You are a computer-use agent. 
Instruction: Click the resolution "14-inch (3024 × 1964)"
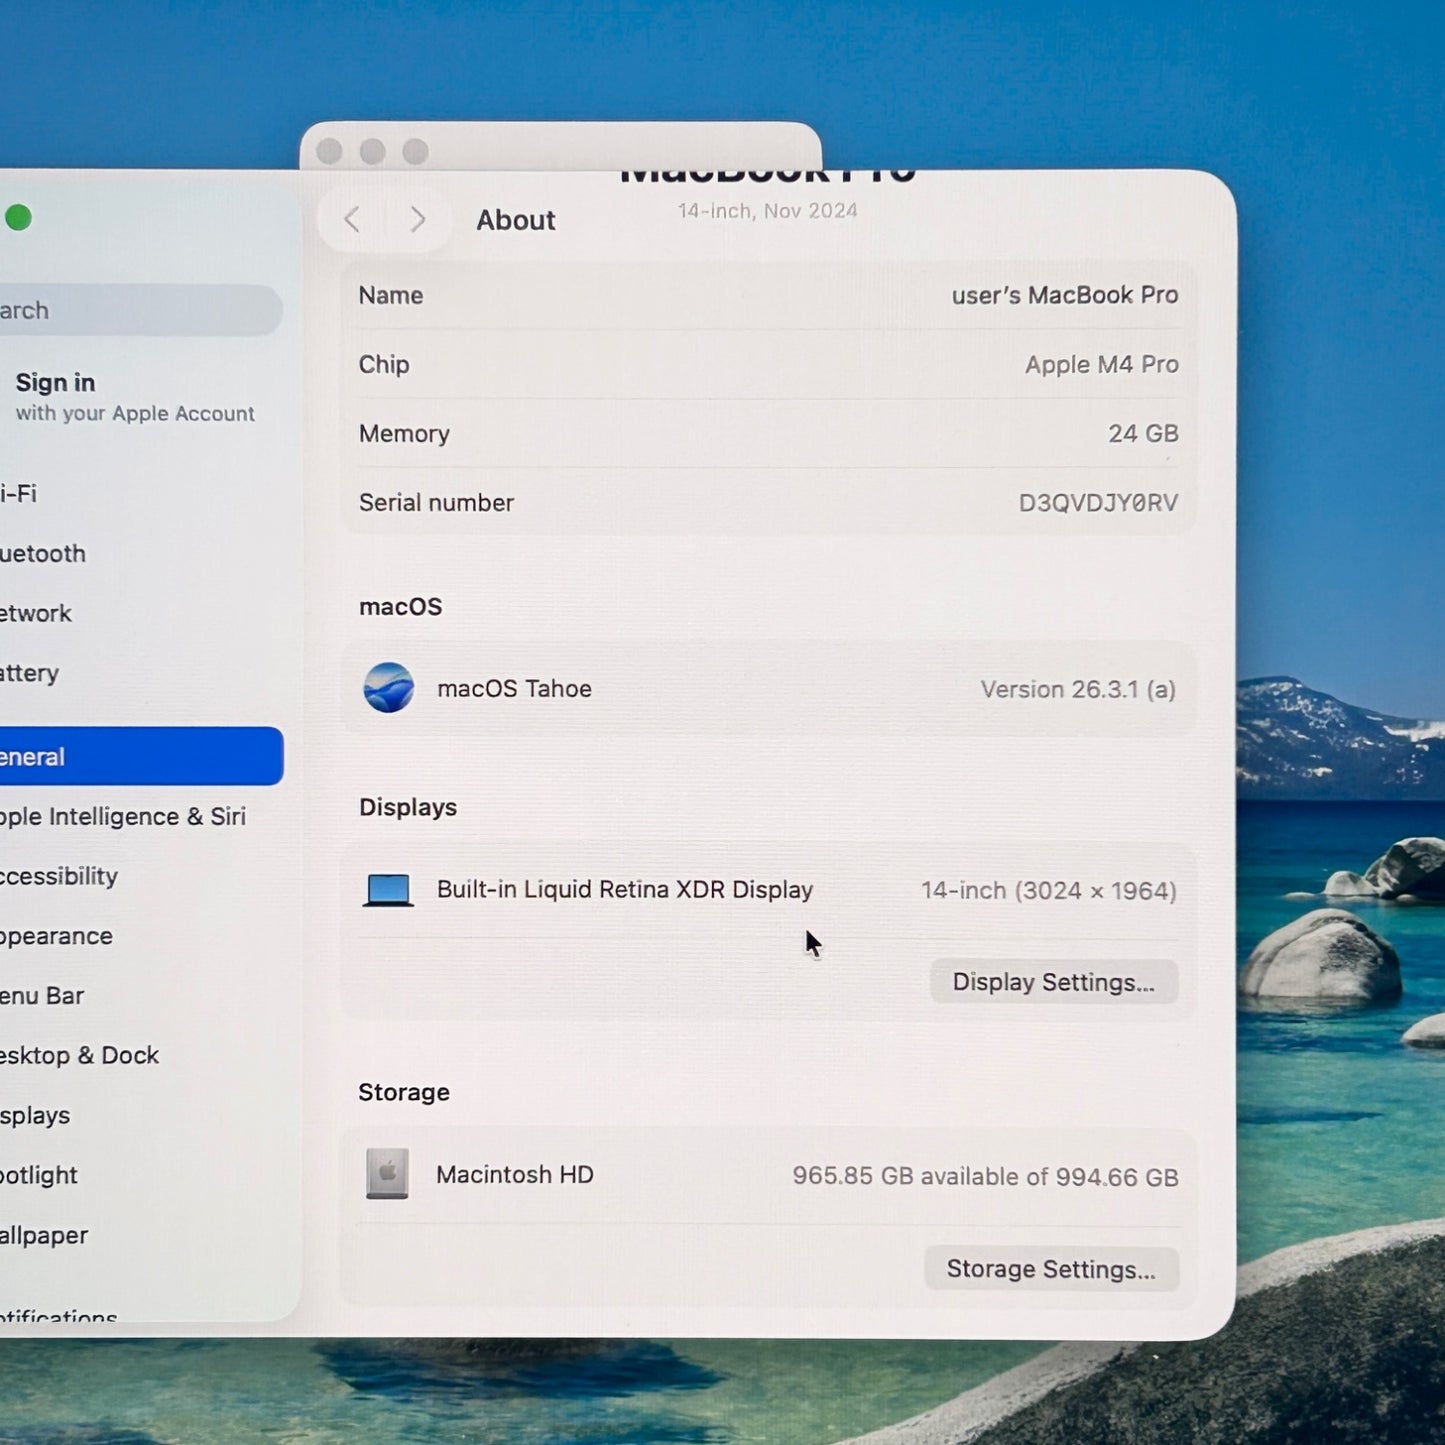tap(1049, 890)
